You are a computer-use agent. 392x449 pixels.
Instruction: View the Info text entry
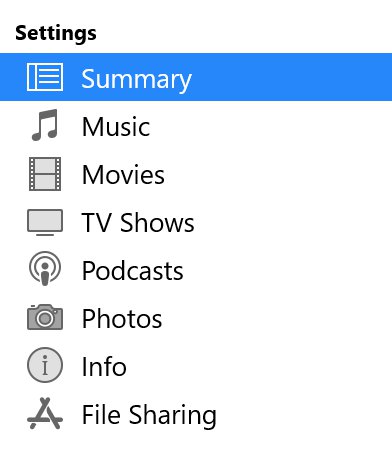point(104,366)
